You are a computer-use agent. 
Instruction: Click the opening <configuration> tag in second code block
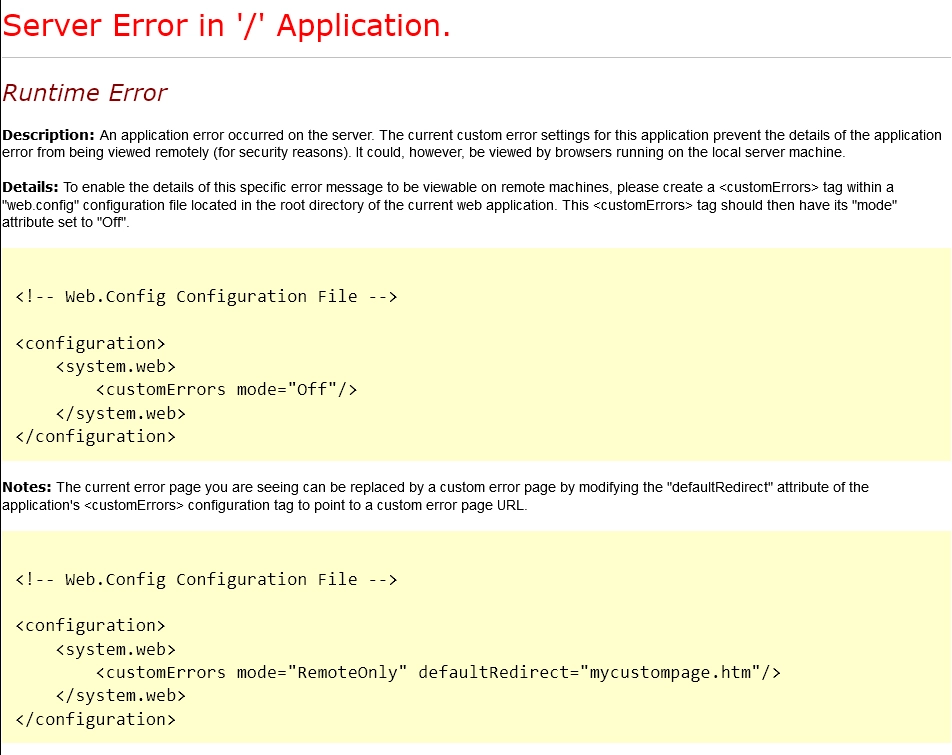pos(90,626)
